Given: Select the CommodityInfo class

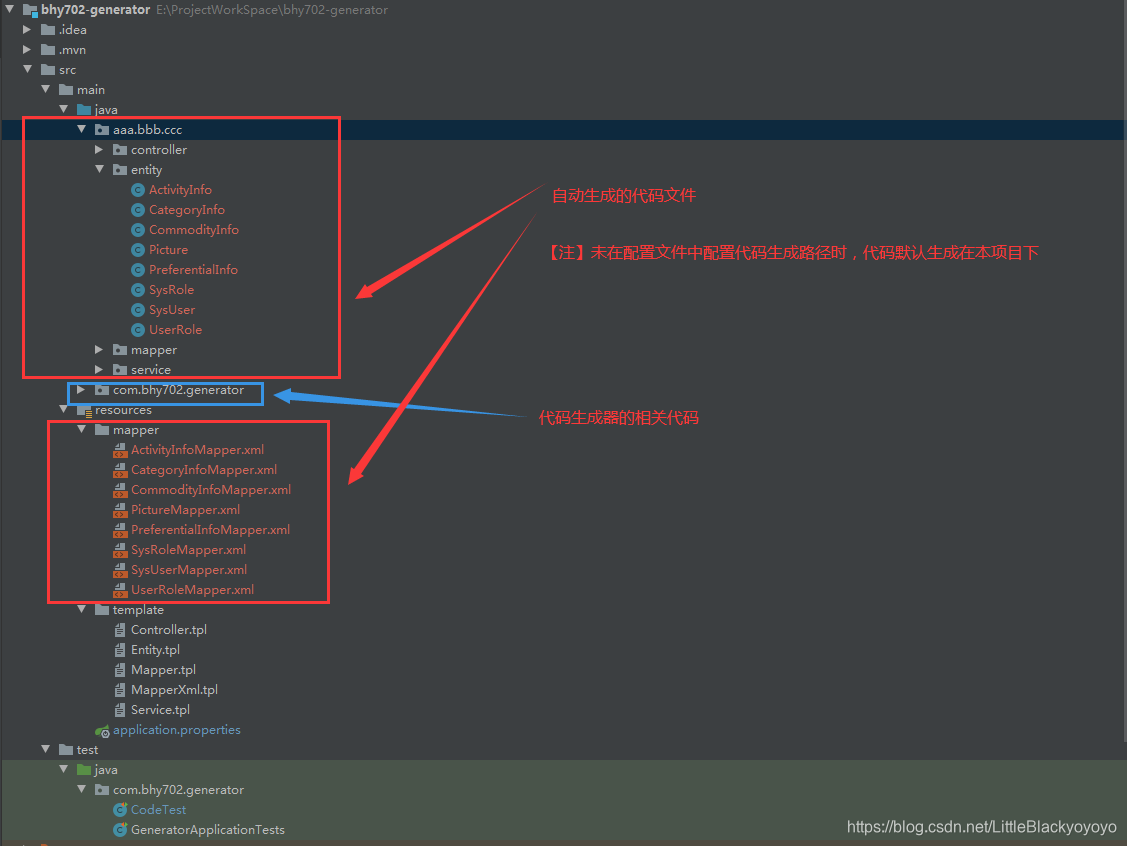Looking at the screenshot, I should pos(193,230).
